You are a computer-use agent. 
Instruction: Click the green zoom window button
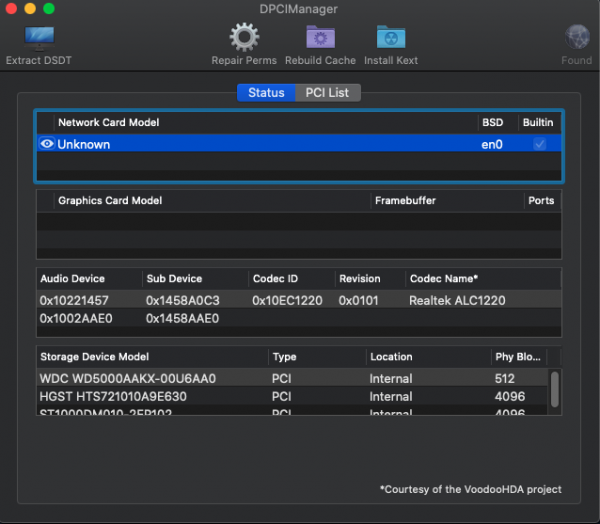pos(49,8)
